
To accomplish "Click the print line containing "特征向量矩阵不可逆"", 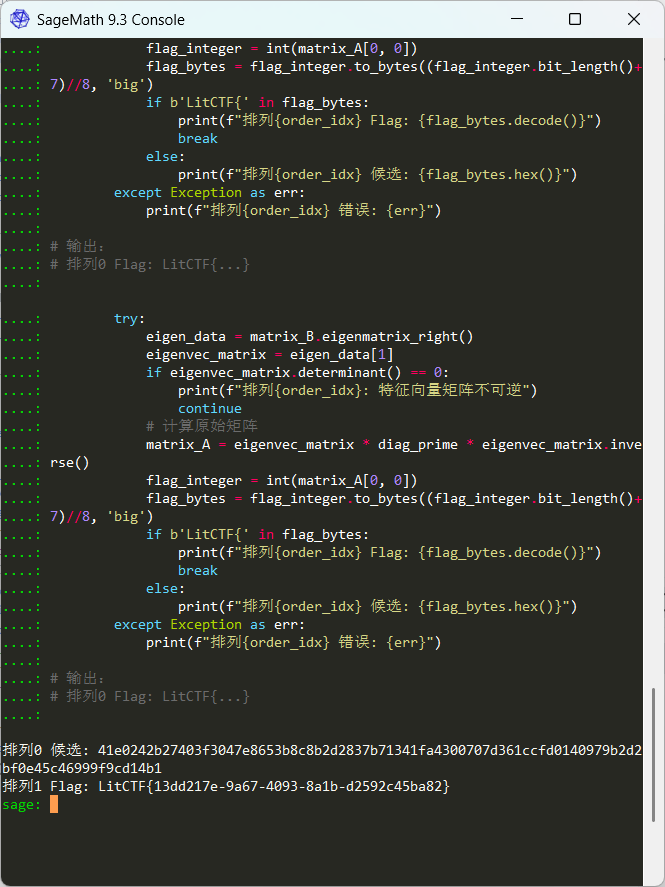I will coord(357,390).
